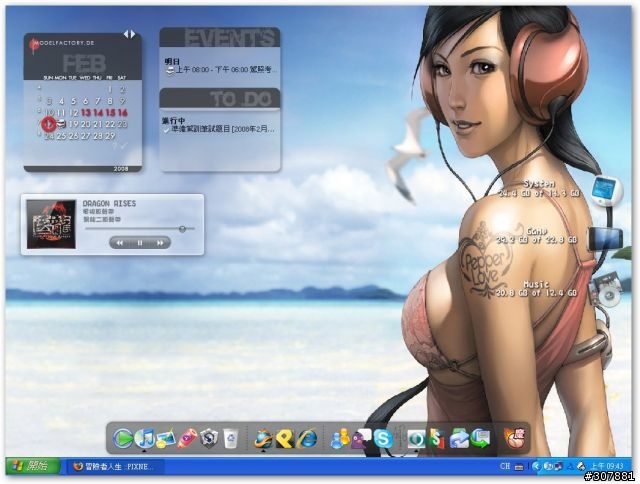Viewport: 640px width, 484px height.
Task: Open the System drive icon on the right
Action: 607,191
